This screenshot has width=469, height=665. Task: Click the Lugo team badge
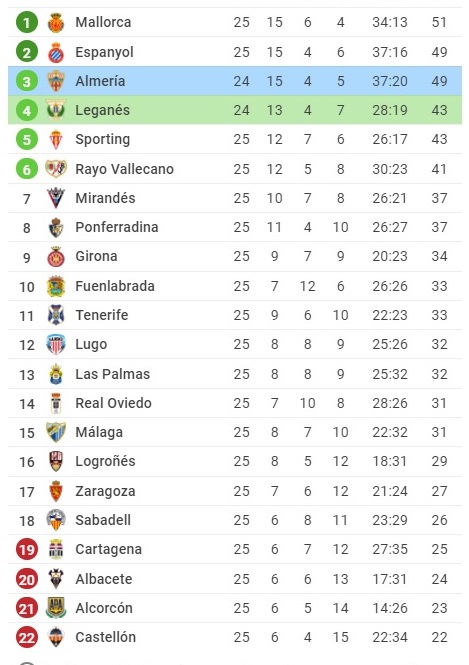point(56,344)
